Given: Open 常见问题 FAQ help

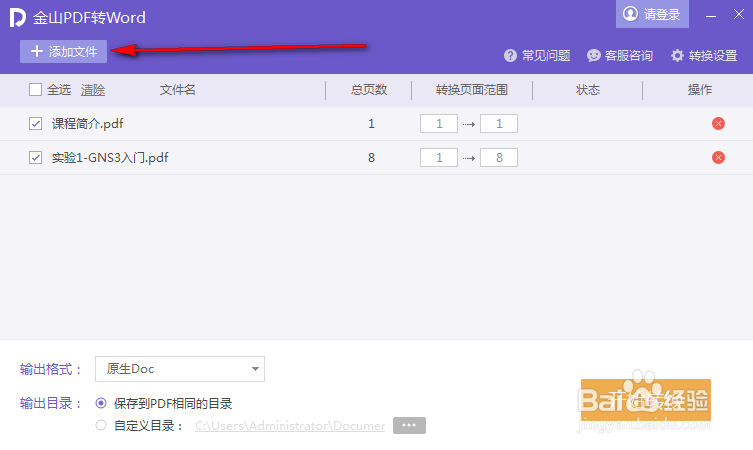Looking at the screenshot, I should [537, 56].
